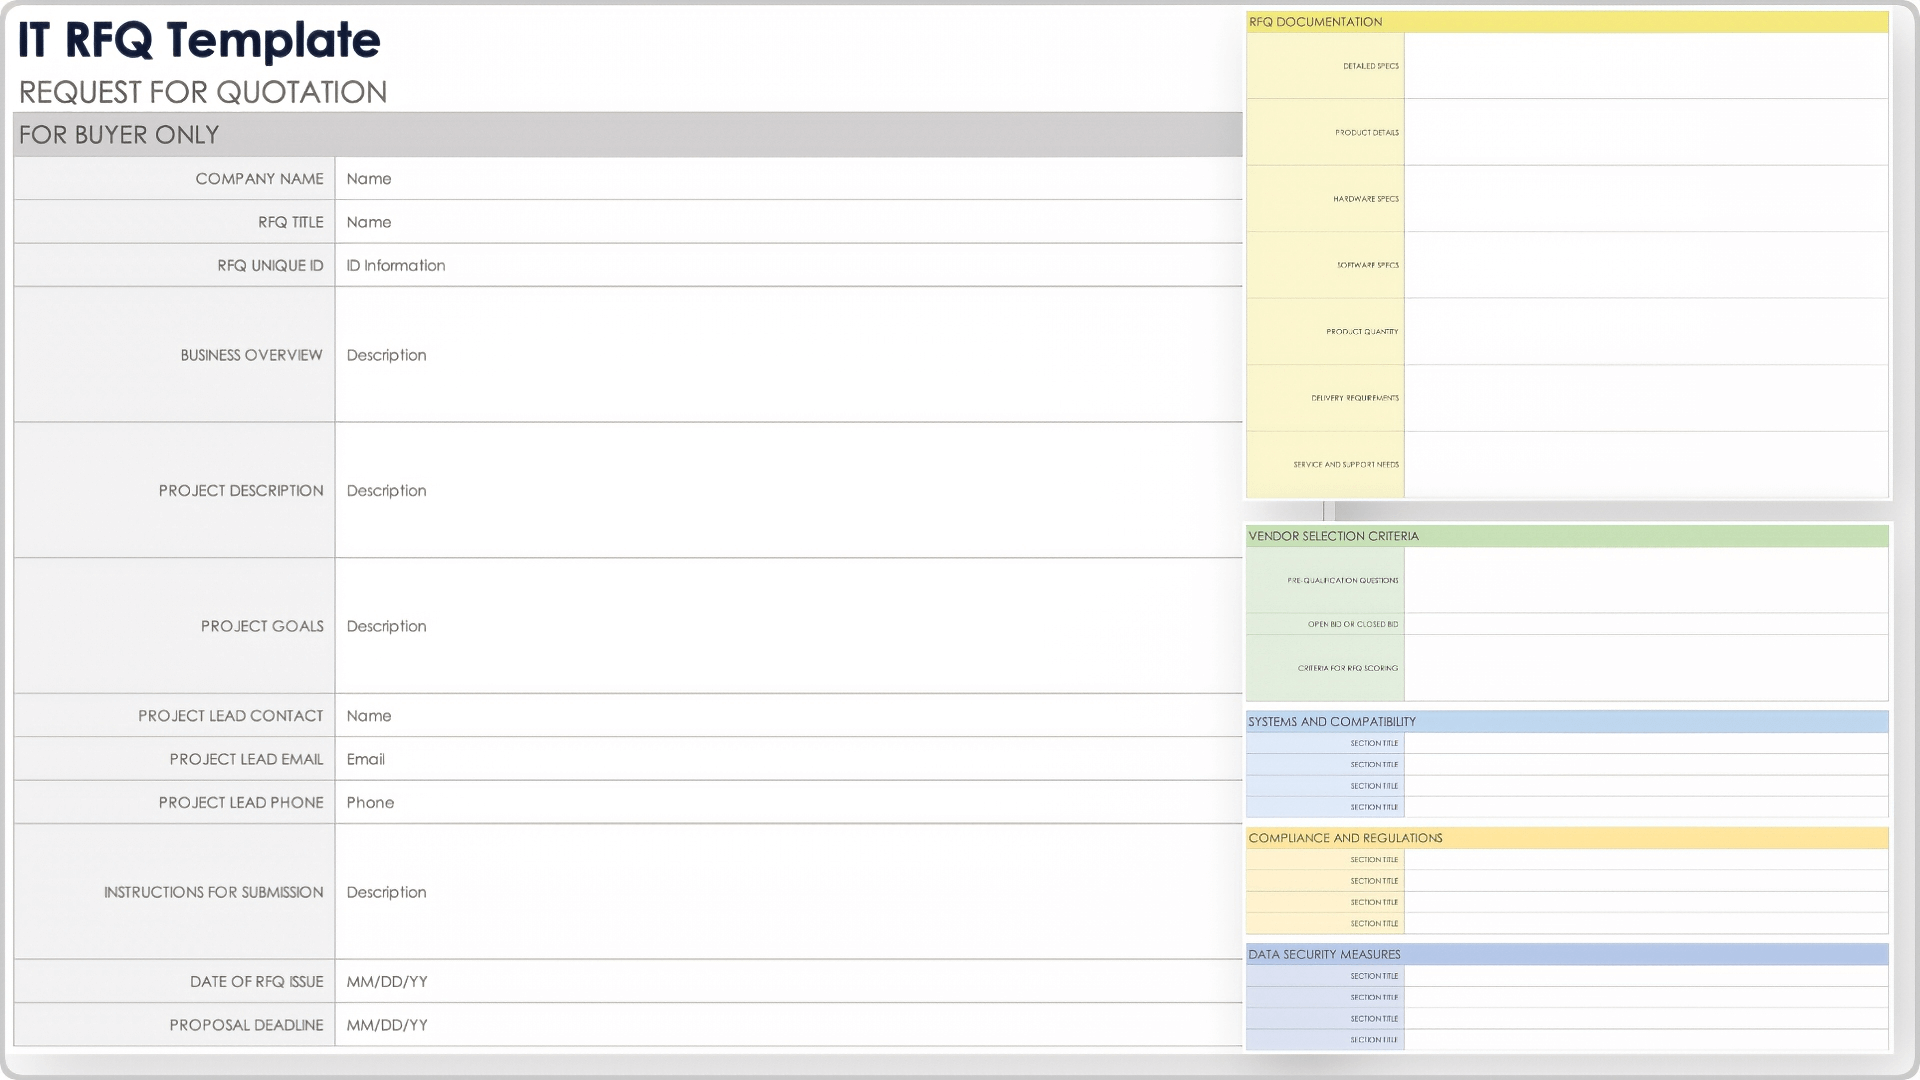Click the Project Description text area

point(788,491)
